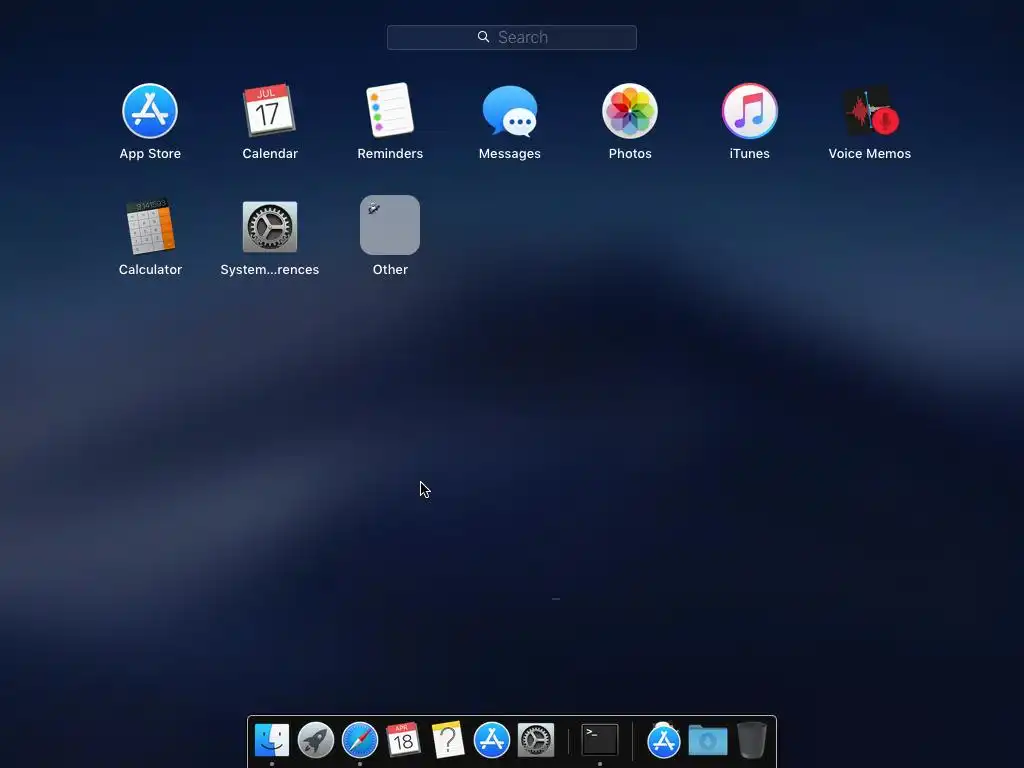Click the "Voice Memos" label text
This screenshot has width=1024, height=768.
(x=869, y=153)
